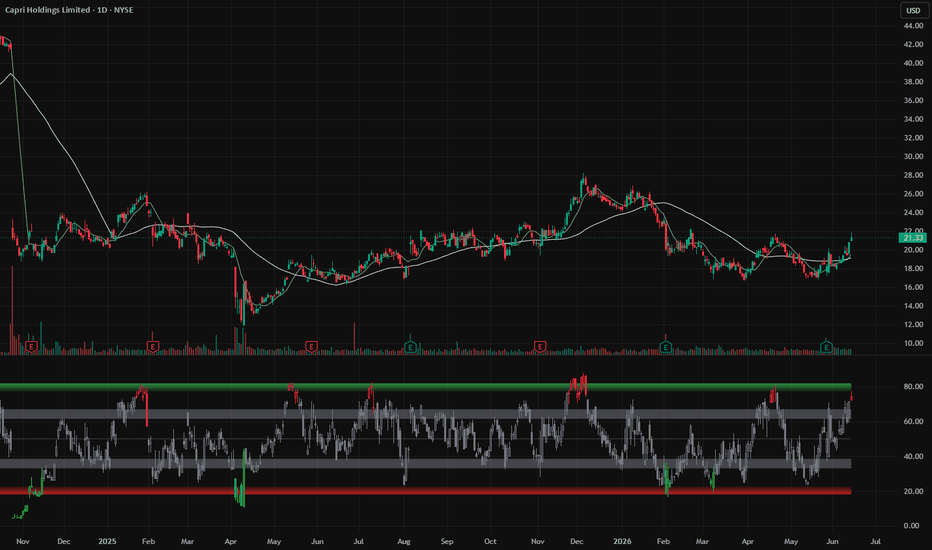
Task: Click the 60.00 oscillator axis label
Action: click(x=913, y=422)
